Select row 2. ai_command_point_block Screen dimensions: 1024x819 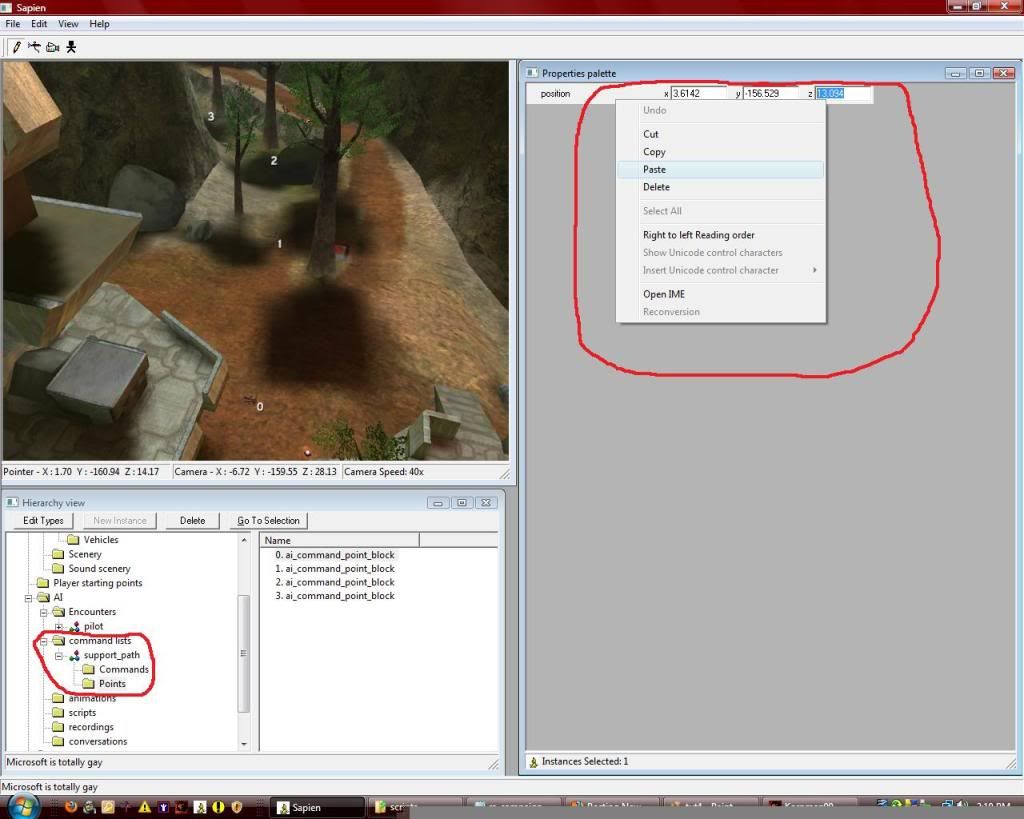pyautogui.click(x=334, y=582)
